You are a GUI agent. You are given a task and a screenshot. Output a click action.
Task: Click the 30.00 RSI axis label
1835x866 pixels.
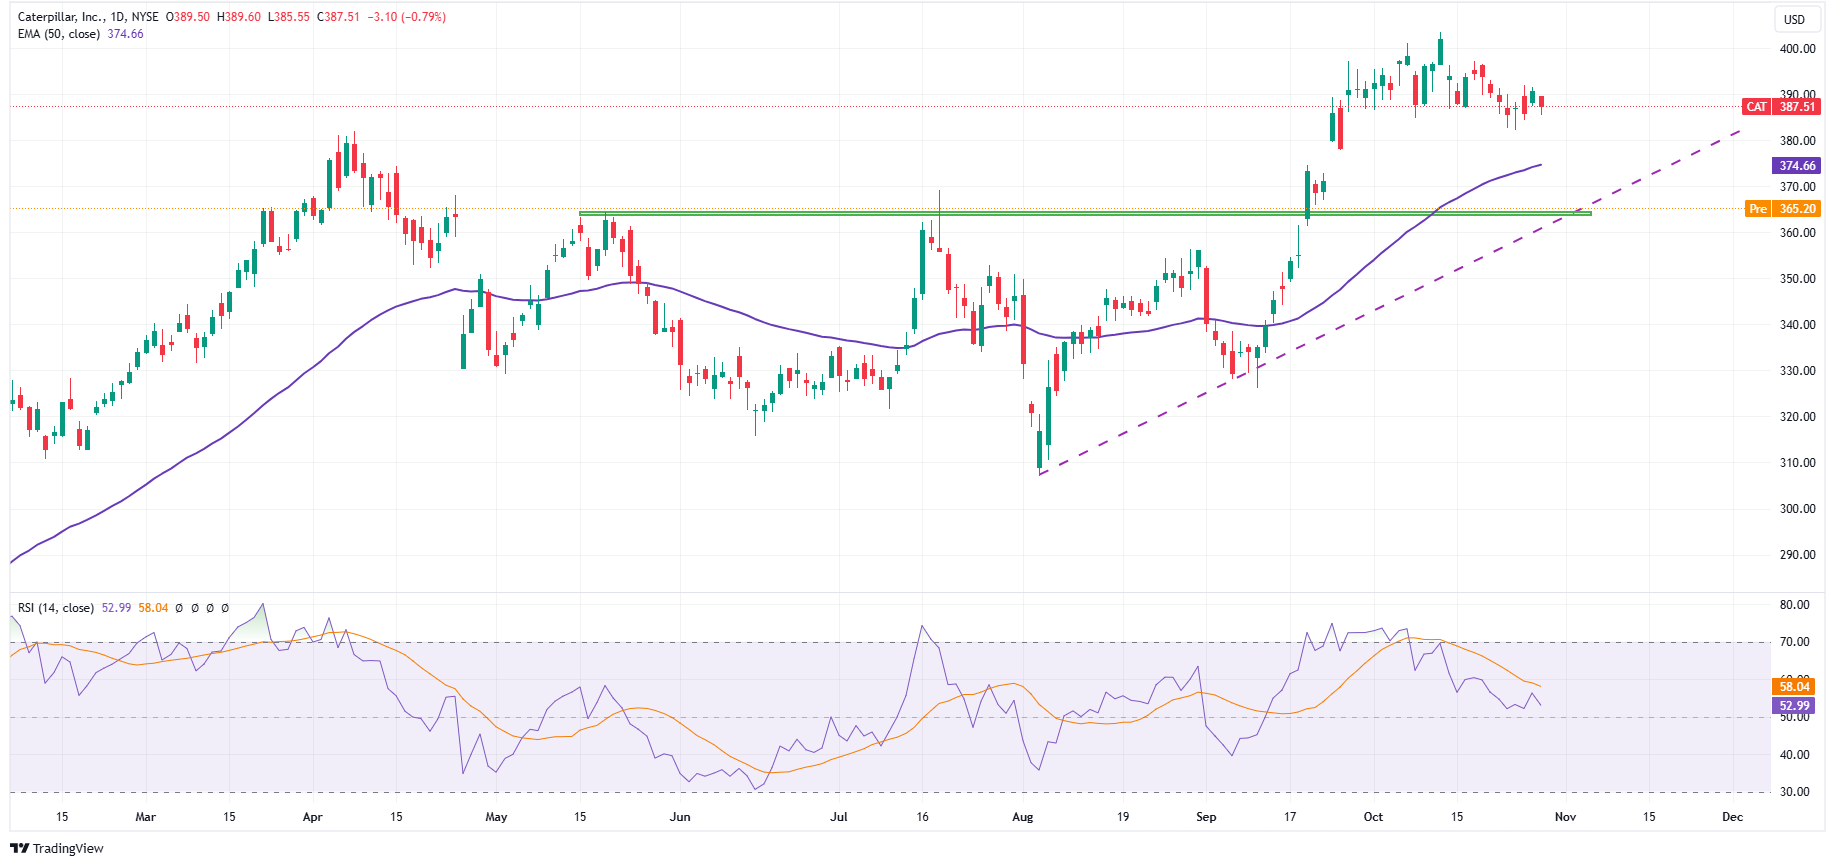coord(1795,792)
